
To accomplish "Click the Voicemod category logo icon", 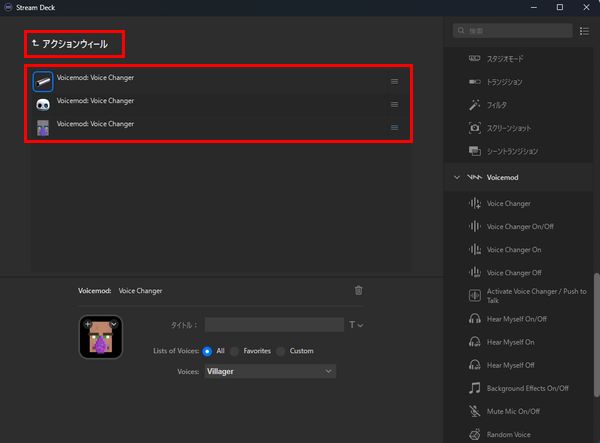I will 474,177.
